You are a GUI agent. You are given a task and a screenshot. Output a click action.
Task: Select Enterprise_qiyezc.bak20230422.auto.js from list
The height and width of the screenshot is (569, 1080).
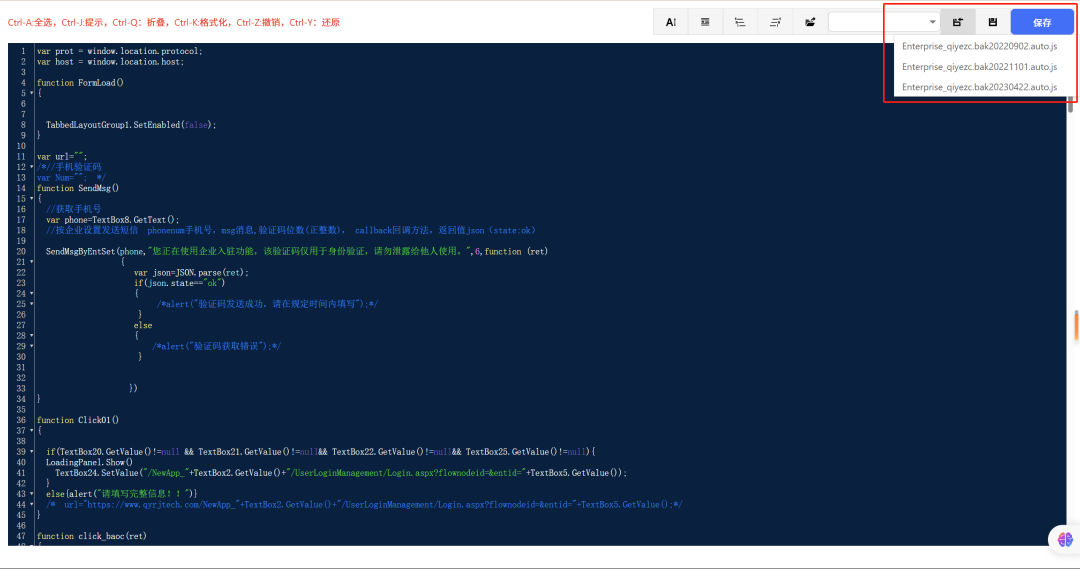coord(979,87)
